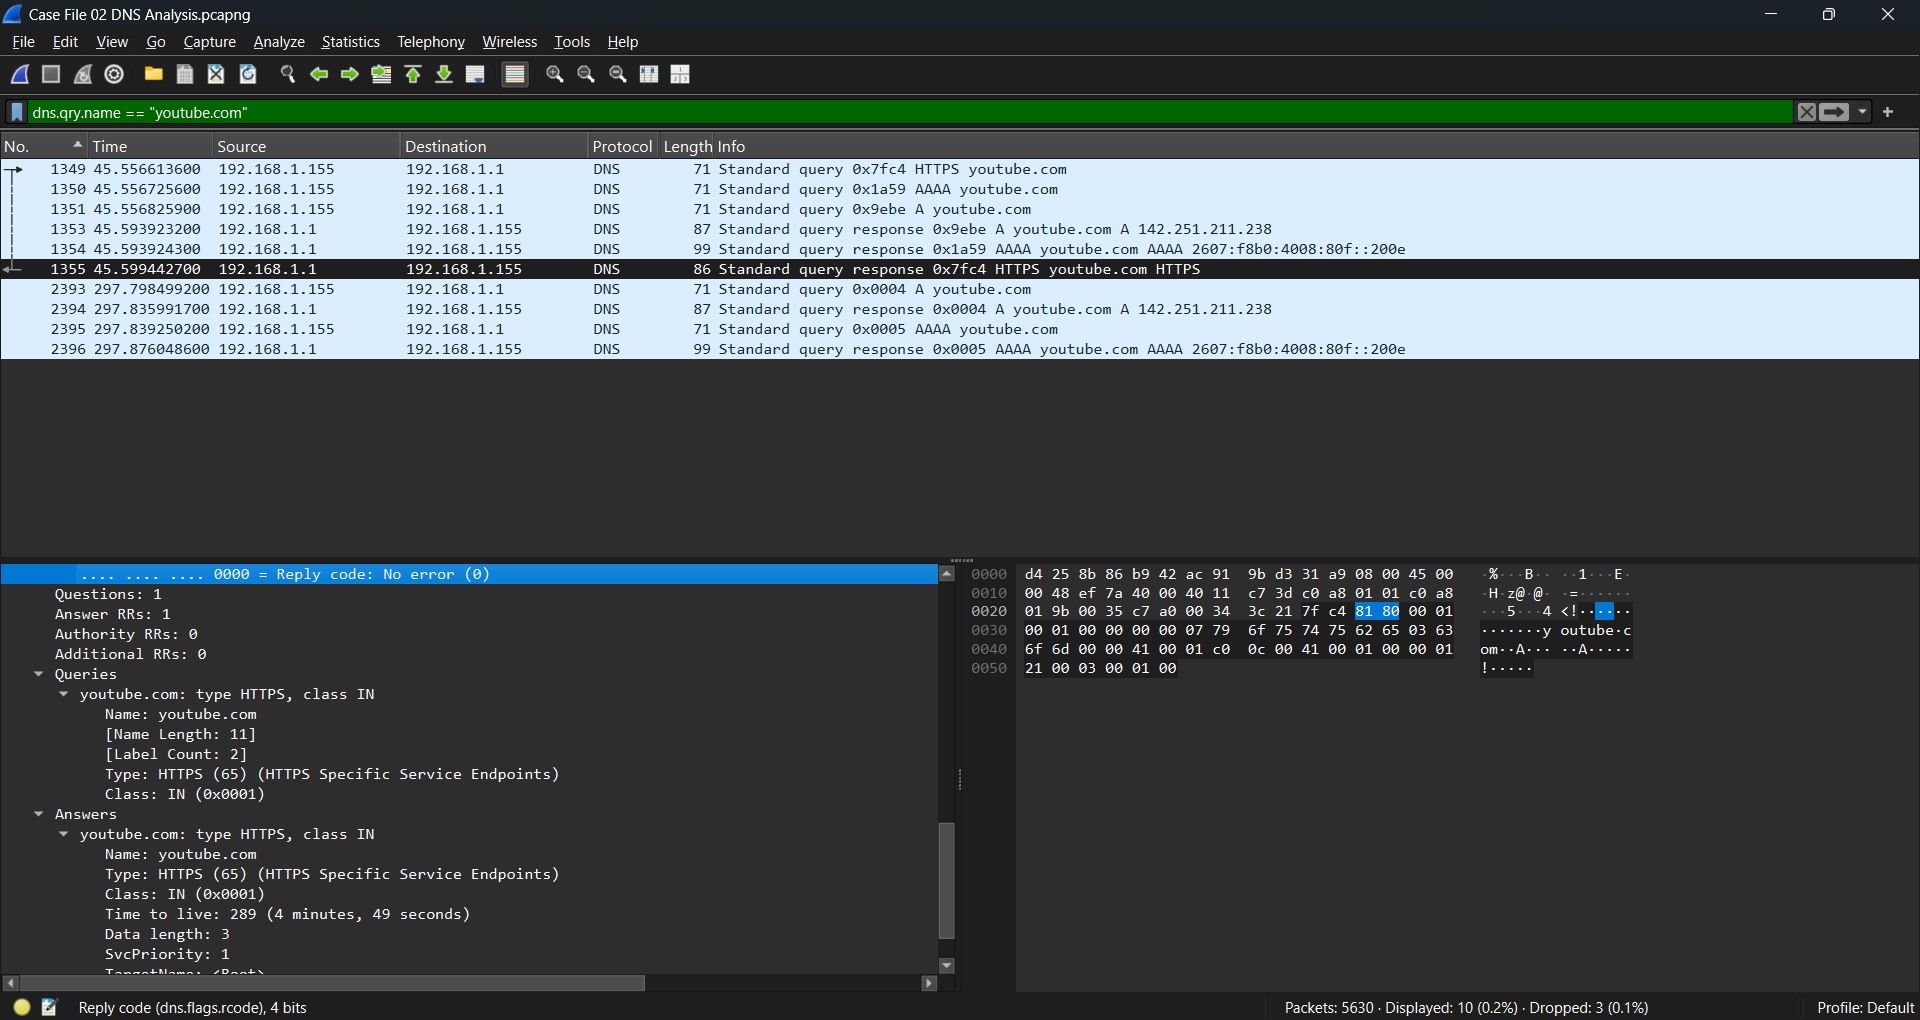1920x1020 pixels.
Task: Collapse youtube.com entry under Answers
Action: pyautogui.click(x=64, y=834)
